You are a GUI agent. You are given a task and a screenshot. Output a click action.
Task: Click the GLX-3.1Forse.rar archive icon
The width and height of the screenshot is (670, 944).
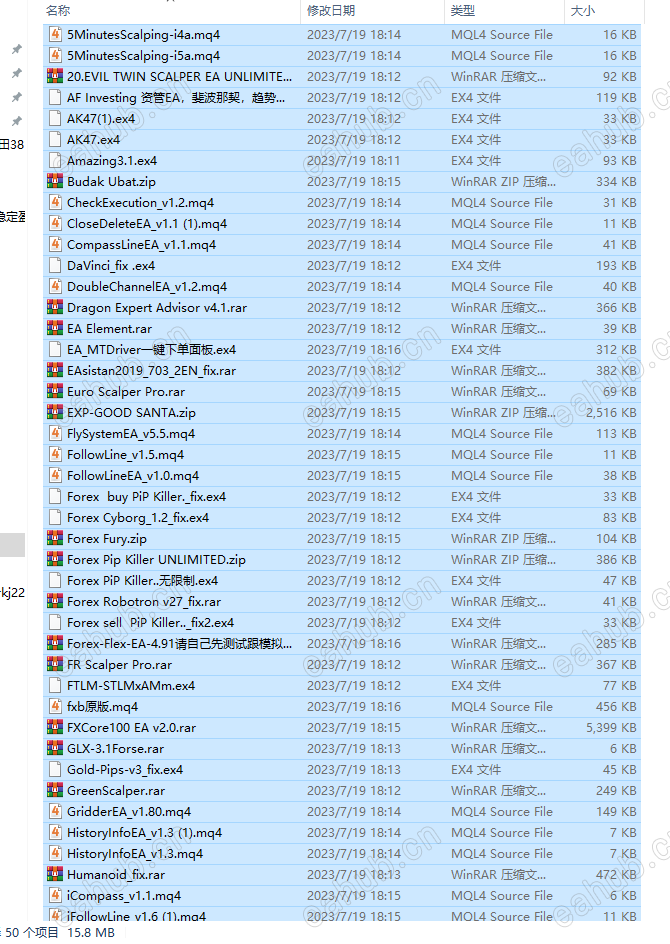coord(55,748)
